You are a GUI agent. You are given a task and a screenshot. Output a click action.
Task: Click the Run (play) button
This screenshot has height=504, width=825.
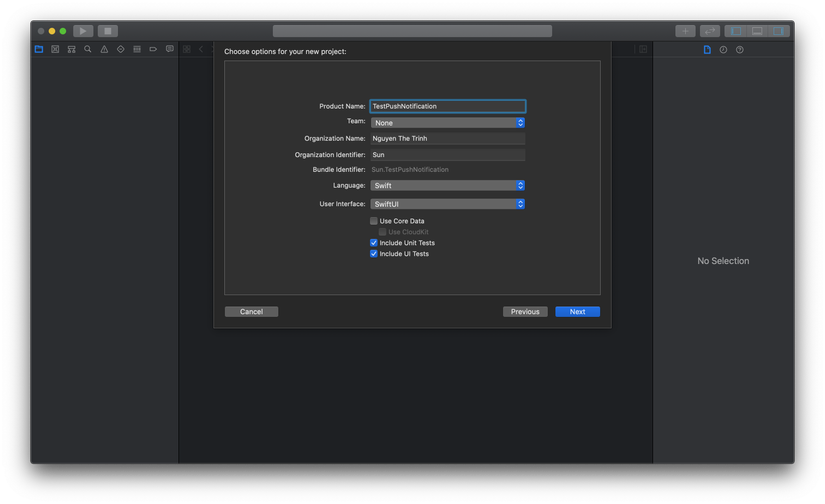coord(83,31)
